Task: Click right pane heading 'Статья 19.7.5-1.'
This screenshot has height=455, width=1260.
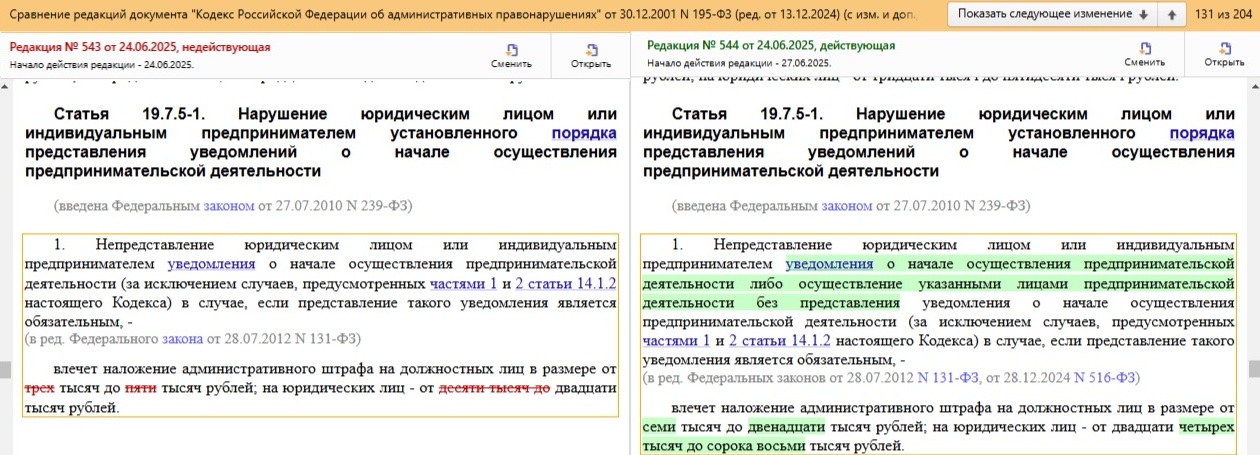Action: pos(757,114)
